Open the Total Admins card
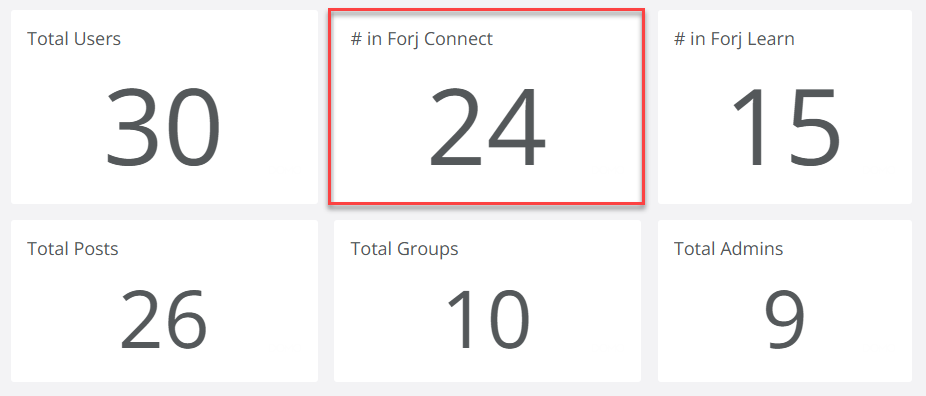Image resolution: width=926 pixels, height=396 pixels. pyautogui.click(x=785, y=301)
